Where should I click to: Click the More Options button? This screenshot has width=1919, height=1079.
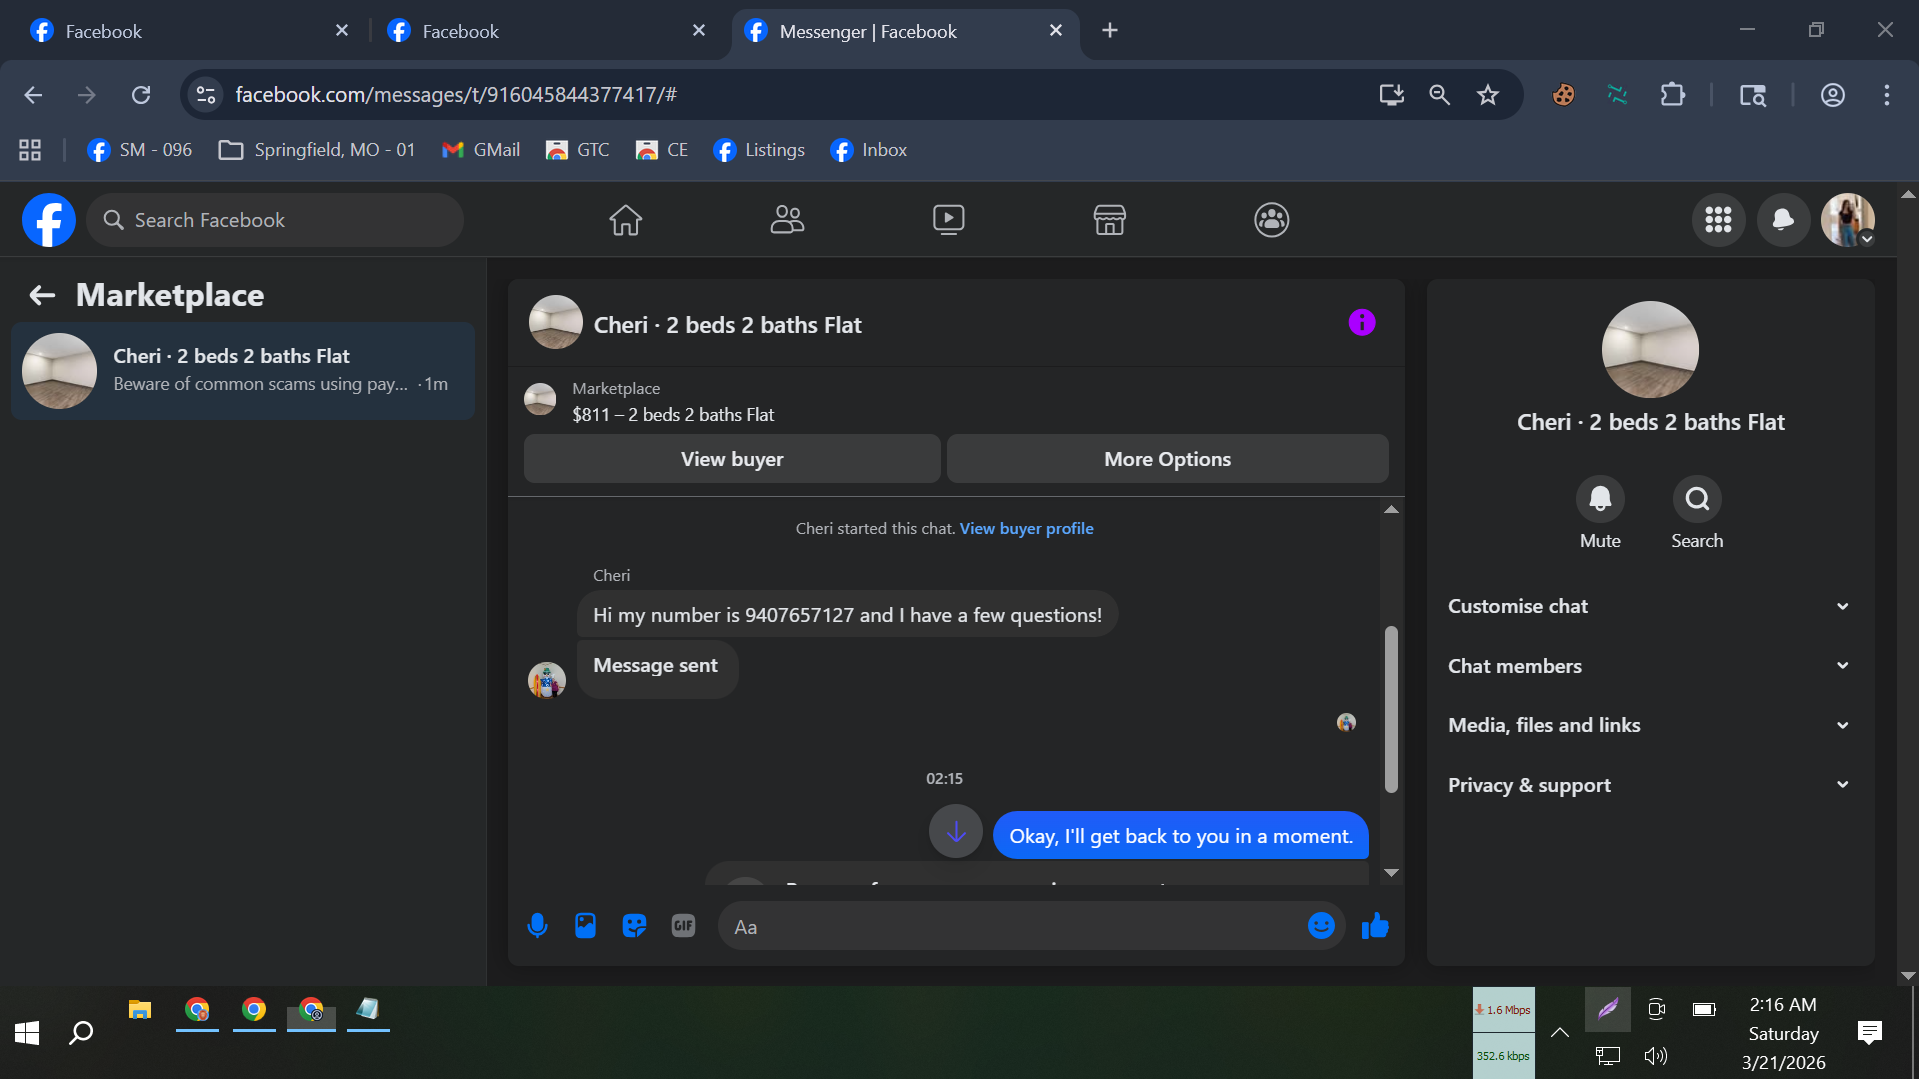[x=1167, y=459]
